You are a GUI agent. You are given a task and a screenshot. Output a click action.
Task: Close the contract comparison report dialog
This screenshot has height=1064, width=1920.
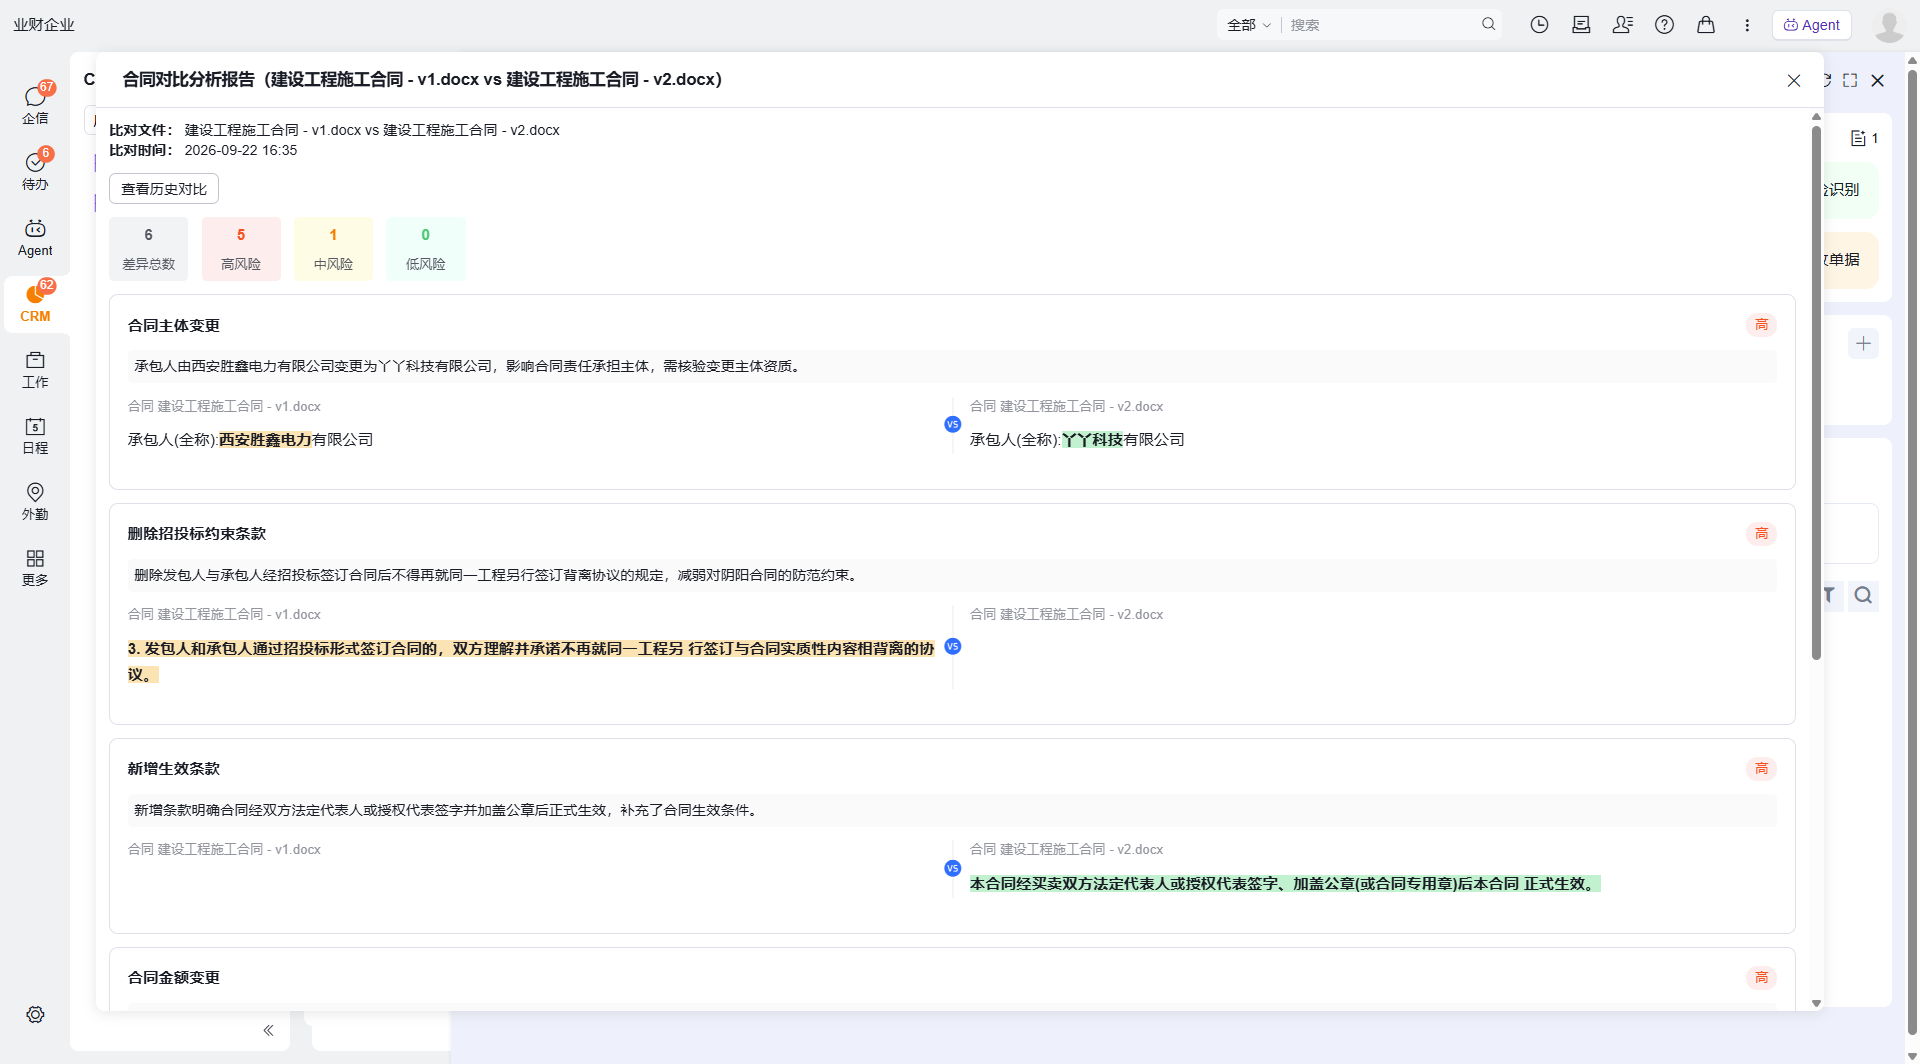coord(1794,81)
